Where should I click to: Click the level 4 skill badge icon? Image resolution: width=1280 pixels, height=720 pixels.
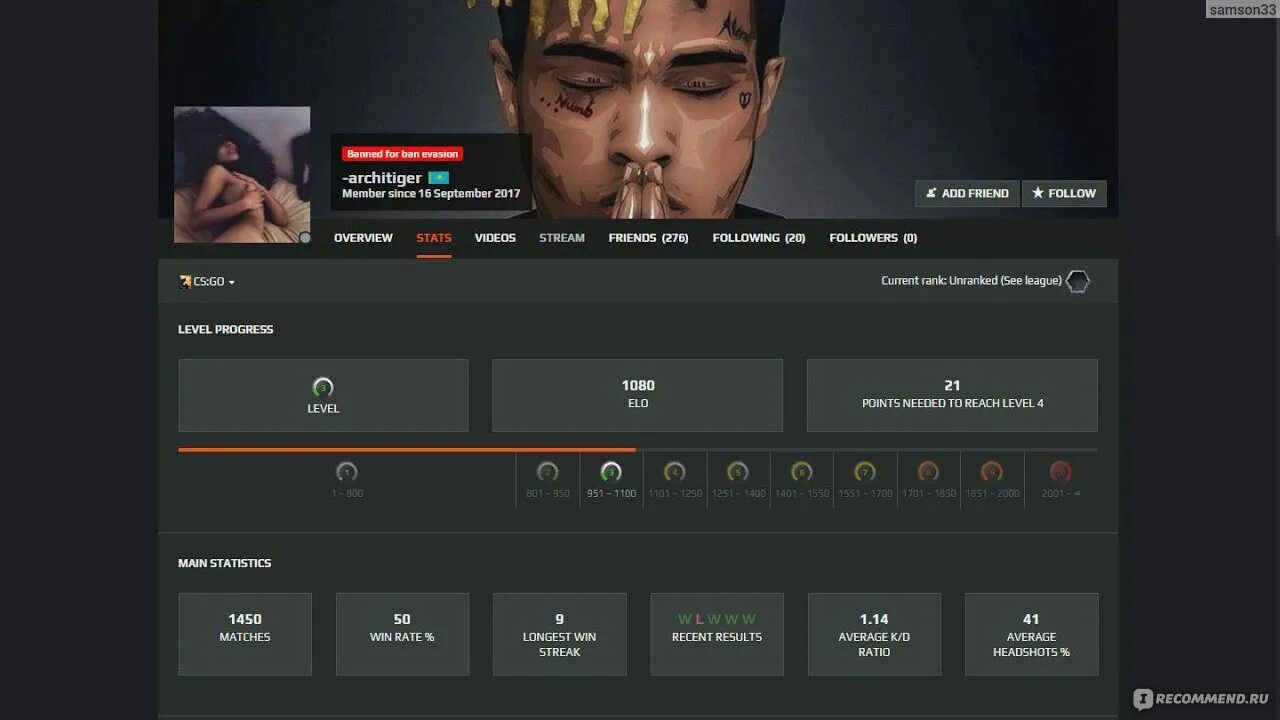674,472
